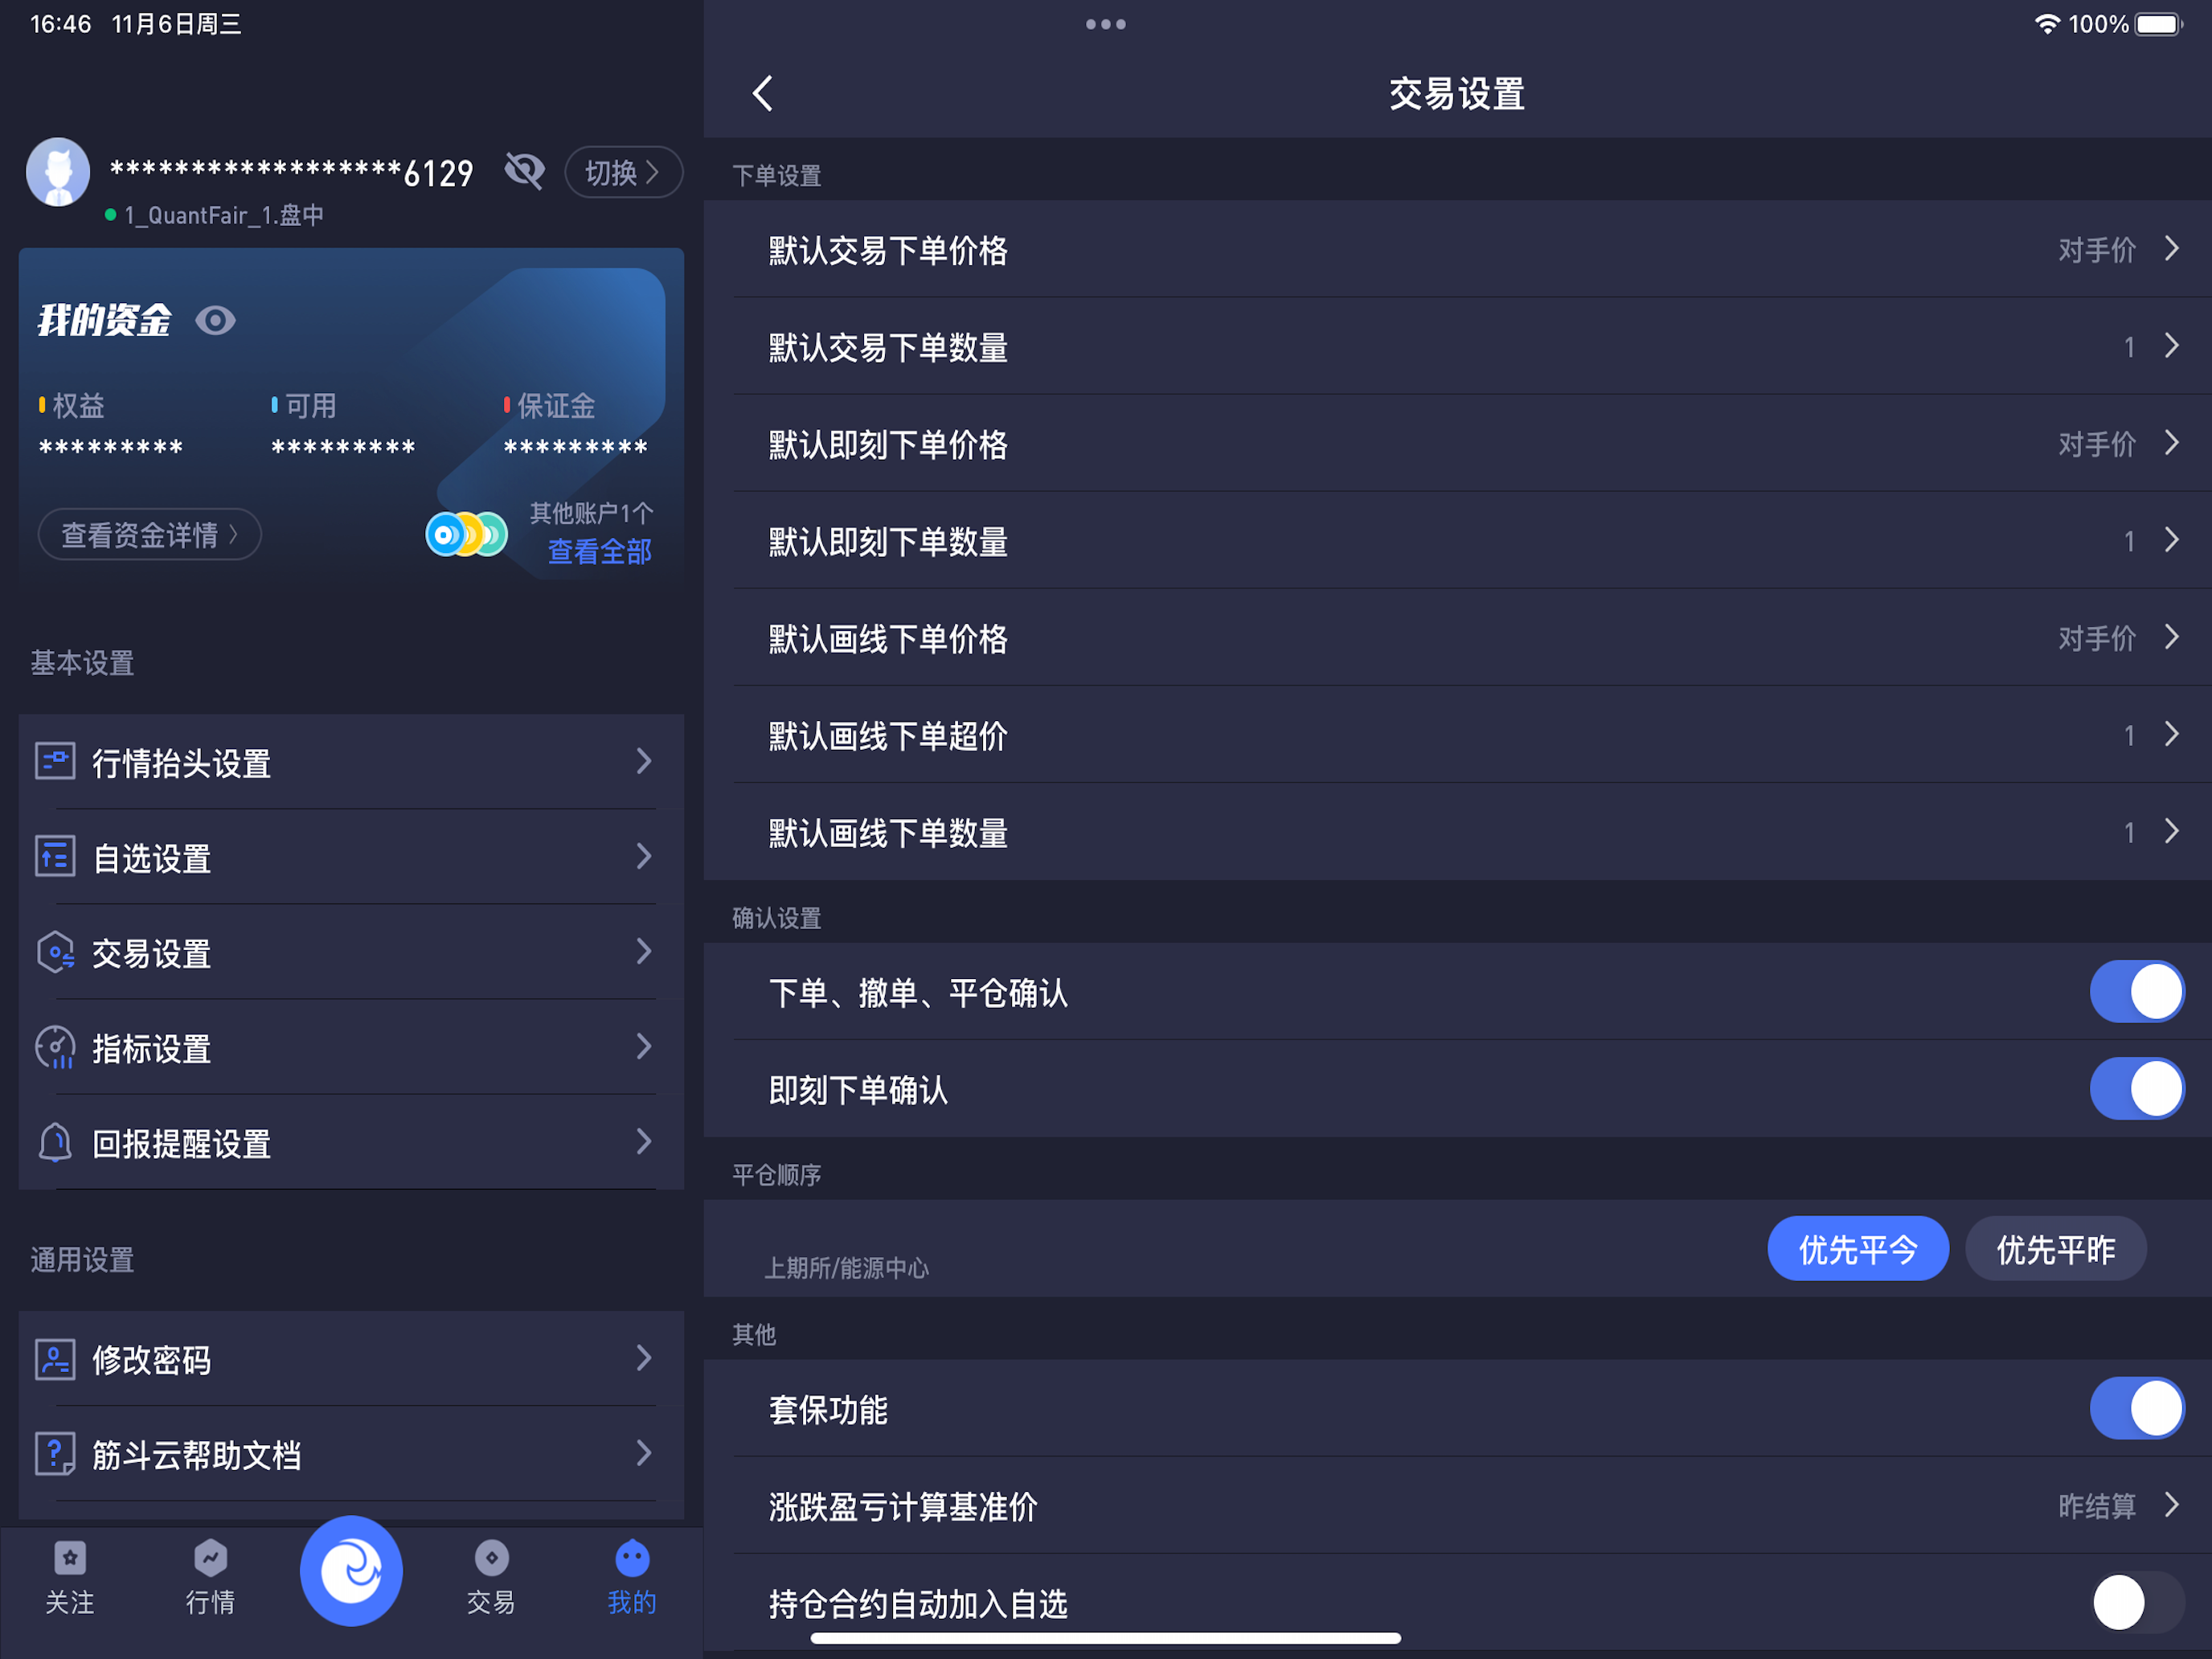
Task: Open the 我的 tab
Action: pyautogui.click(x=632, y=1579)
